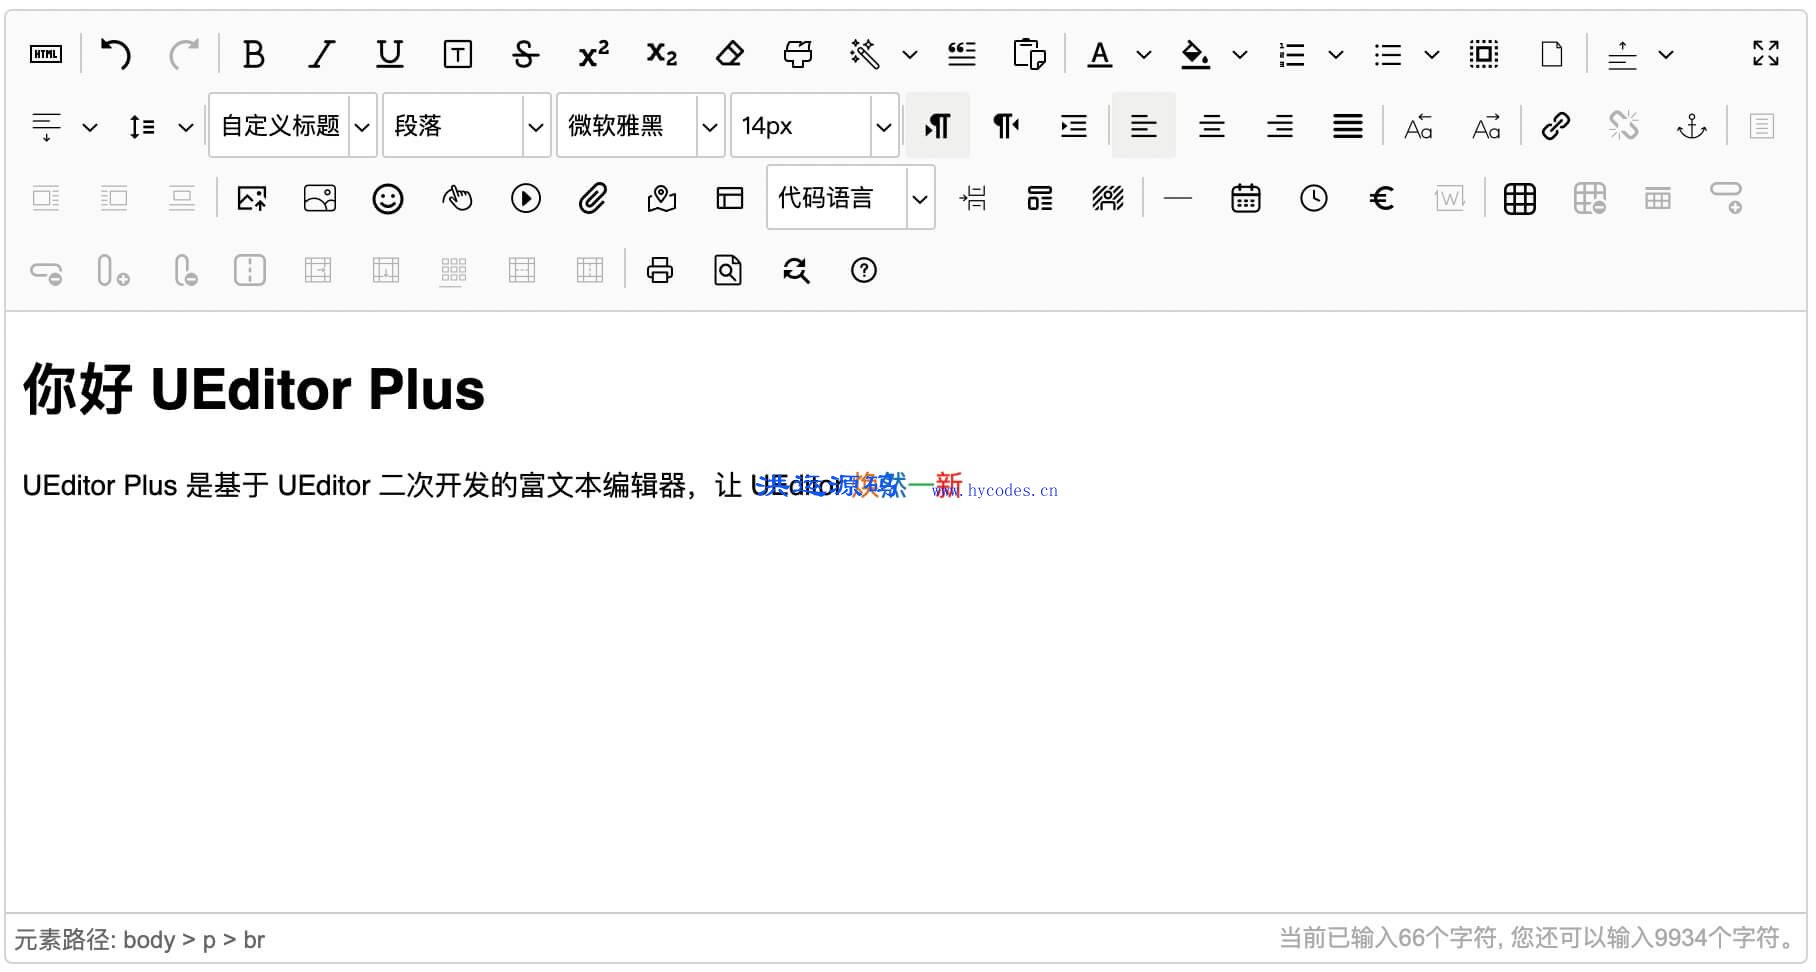Apply subscript formatting
The width and height of the screenshot is (1816, 972).
[662, 54]
